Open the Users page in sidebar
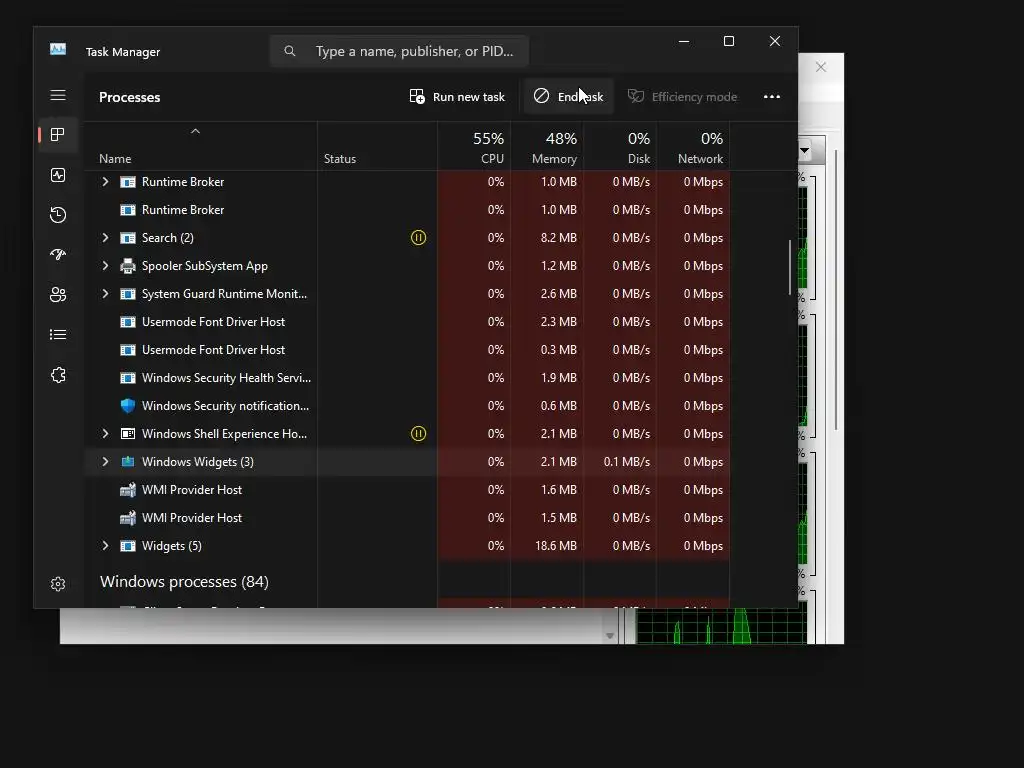1024x768 pixels. click(x=58, y=295)
